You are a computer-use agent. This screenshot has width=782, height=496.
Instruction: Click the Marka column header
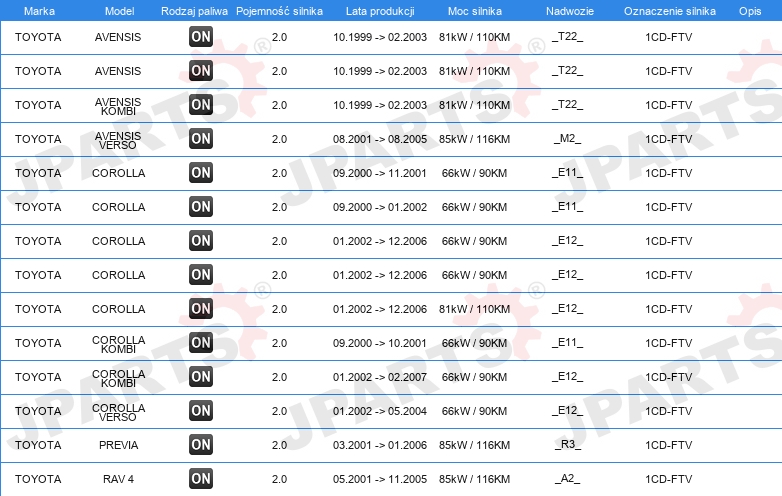coord(39,11)
